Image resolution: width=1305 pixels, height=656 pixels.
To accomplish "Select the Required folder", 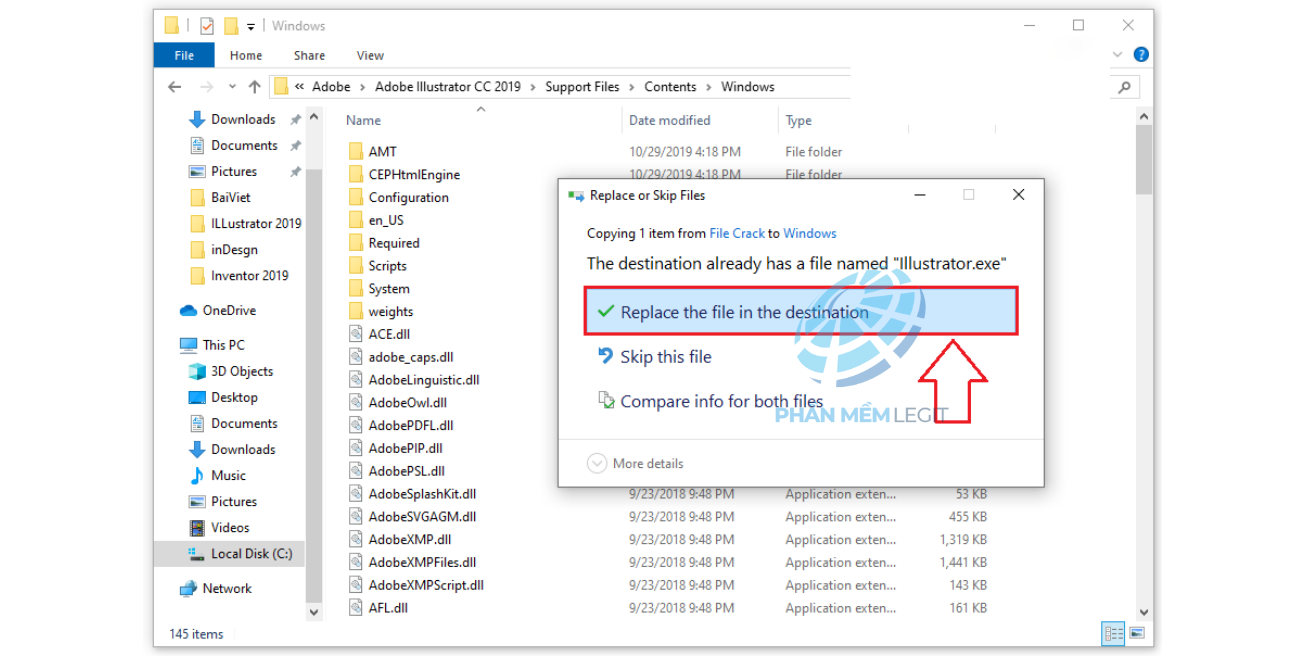I will [x=394, y=243].
